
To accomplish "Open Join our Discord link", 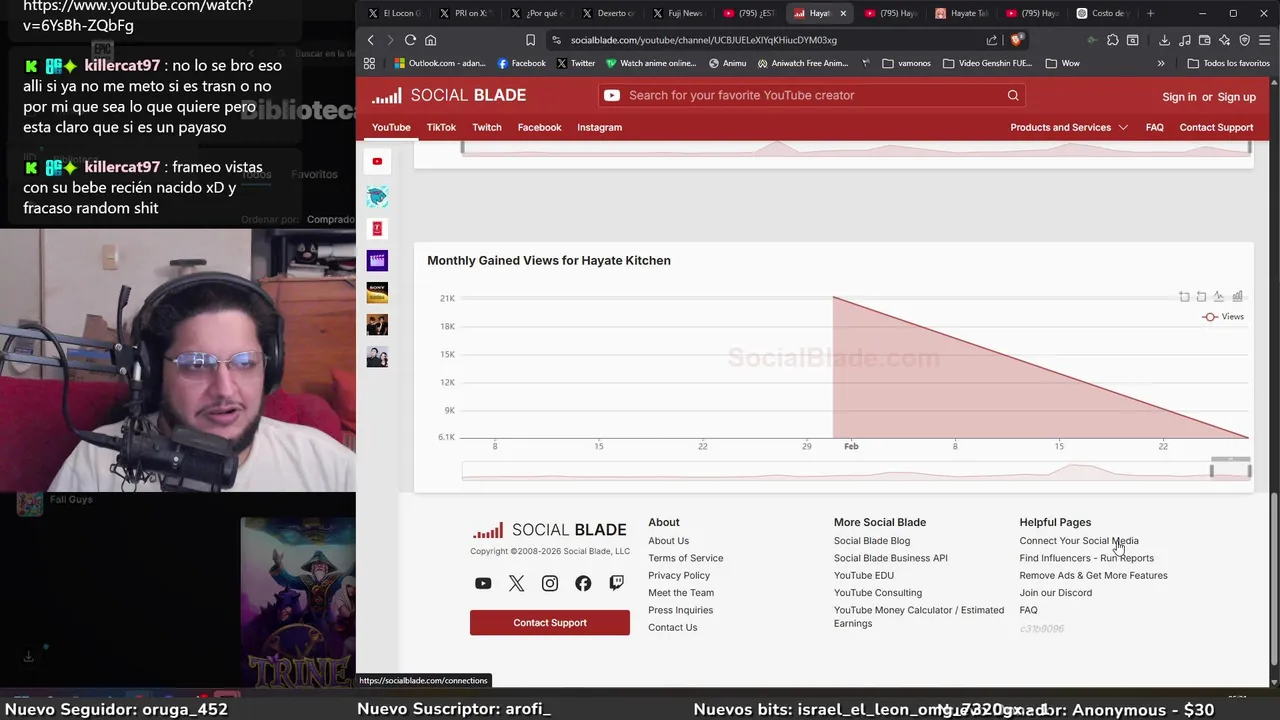I will point(1055,592).
